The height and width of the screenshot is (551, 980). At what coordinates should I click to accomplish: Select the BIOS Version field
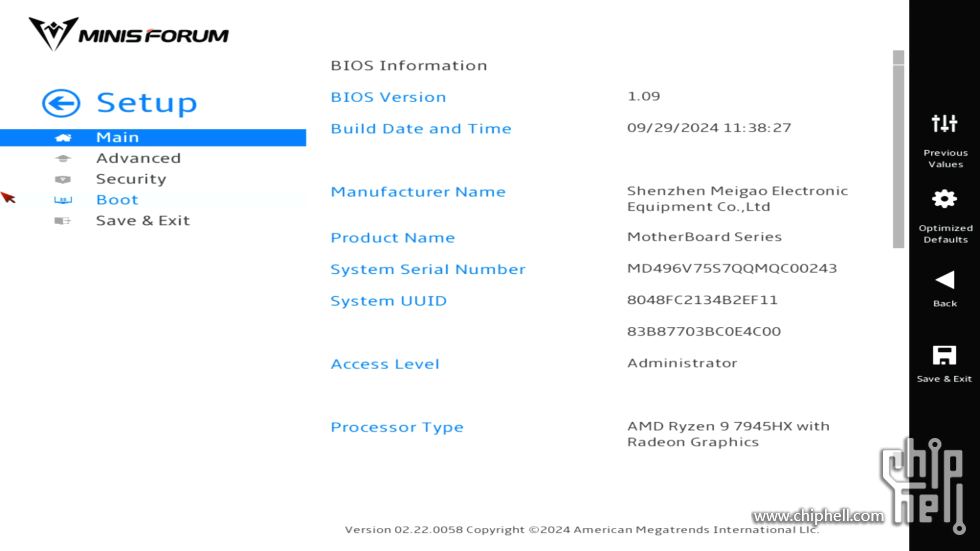tap(388, 97)
